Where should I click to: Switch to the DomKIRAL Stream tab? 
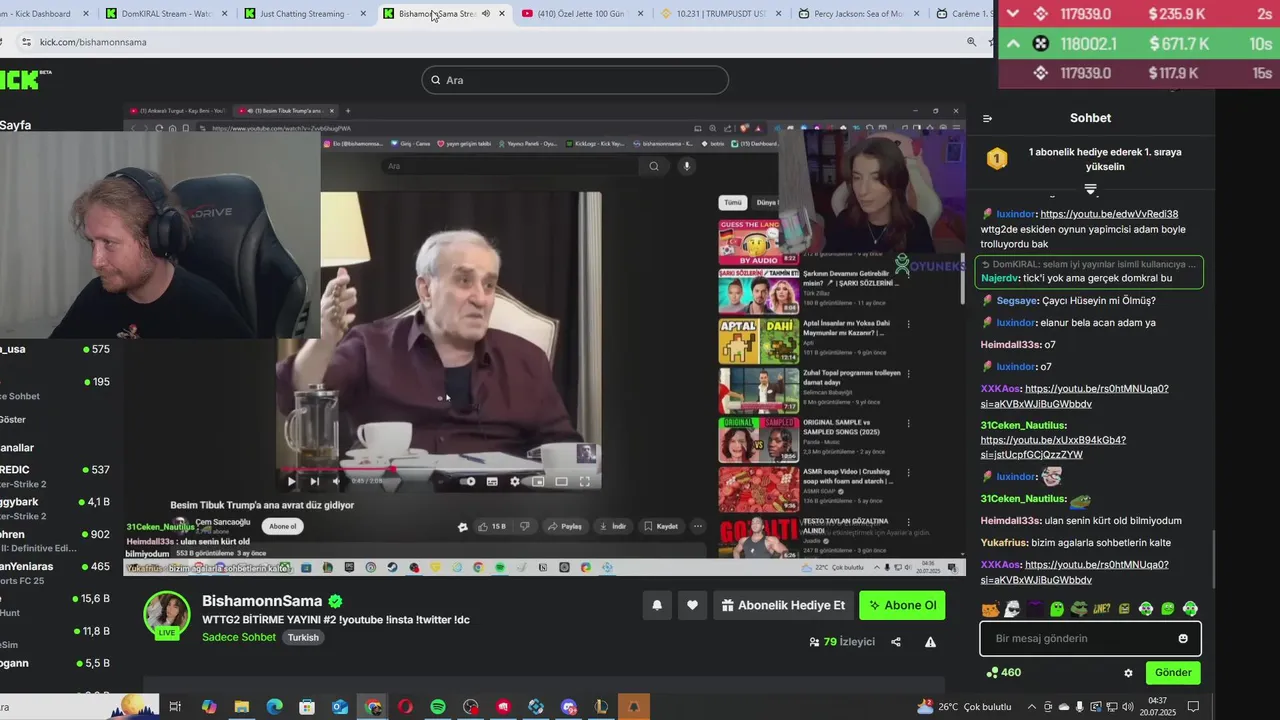[x=165, y=14]
